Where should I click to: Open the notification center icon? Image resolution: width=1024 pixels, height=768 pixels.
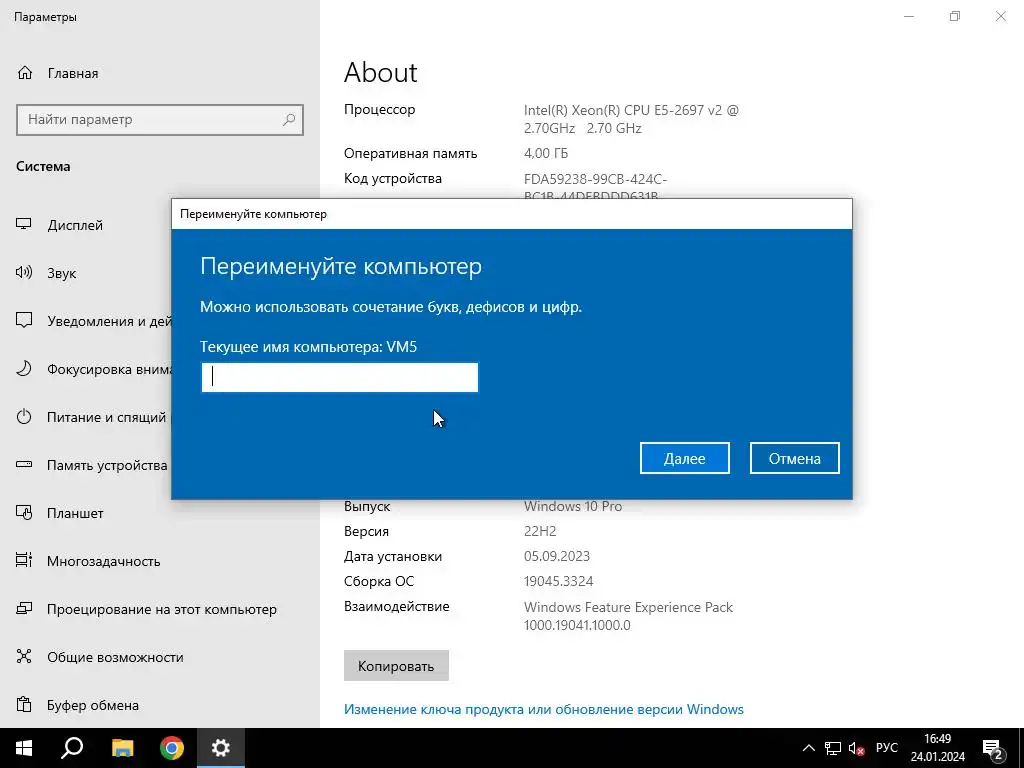pyautogui.click(x=993, y=749)
